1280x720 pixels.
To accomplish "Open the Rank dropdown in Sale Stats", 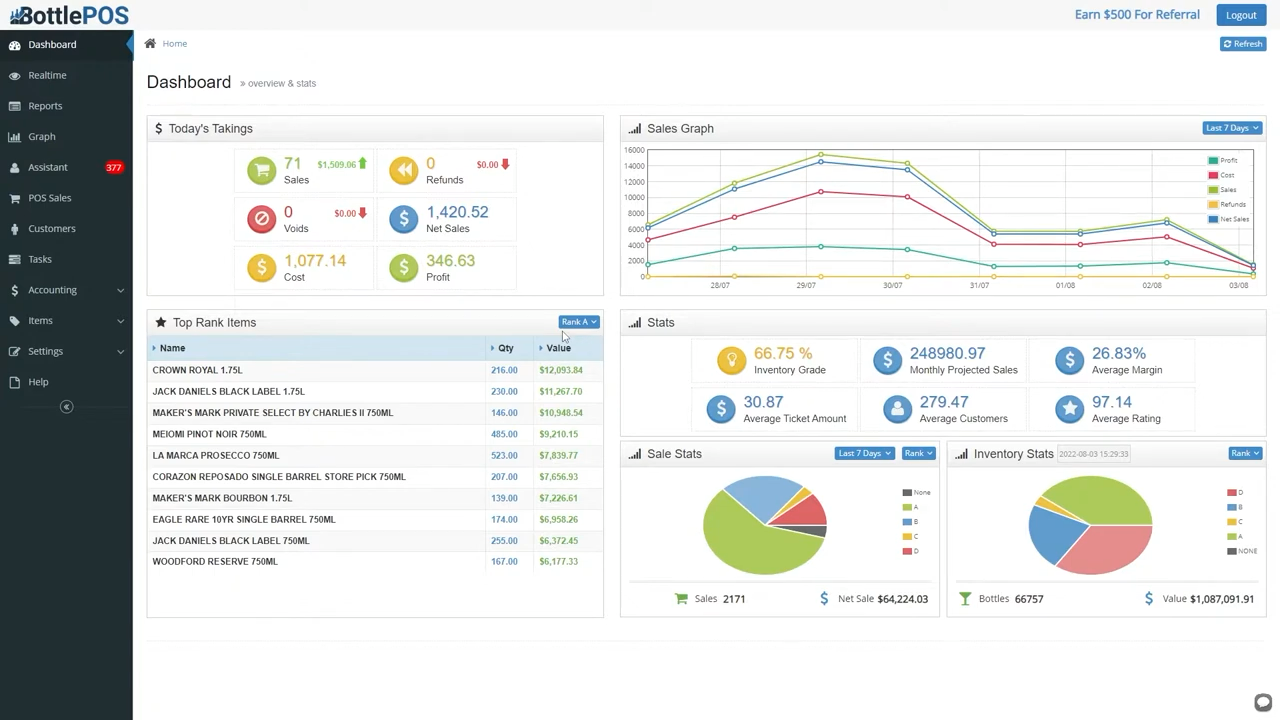I will point(918,454).
